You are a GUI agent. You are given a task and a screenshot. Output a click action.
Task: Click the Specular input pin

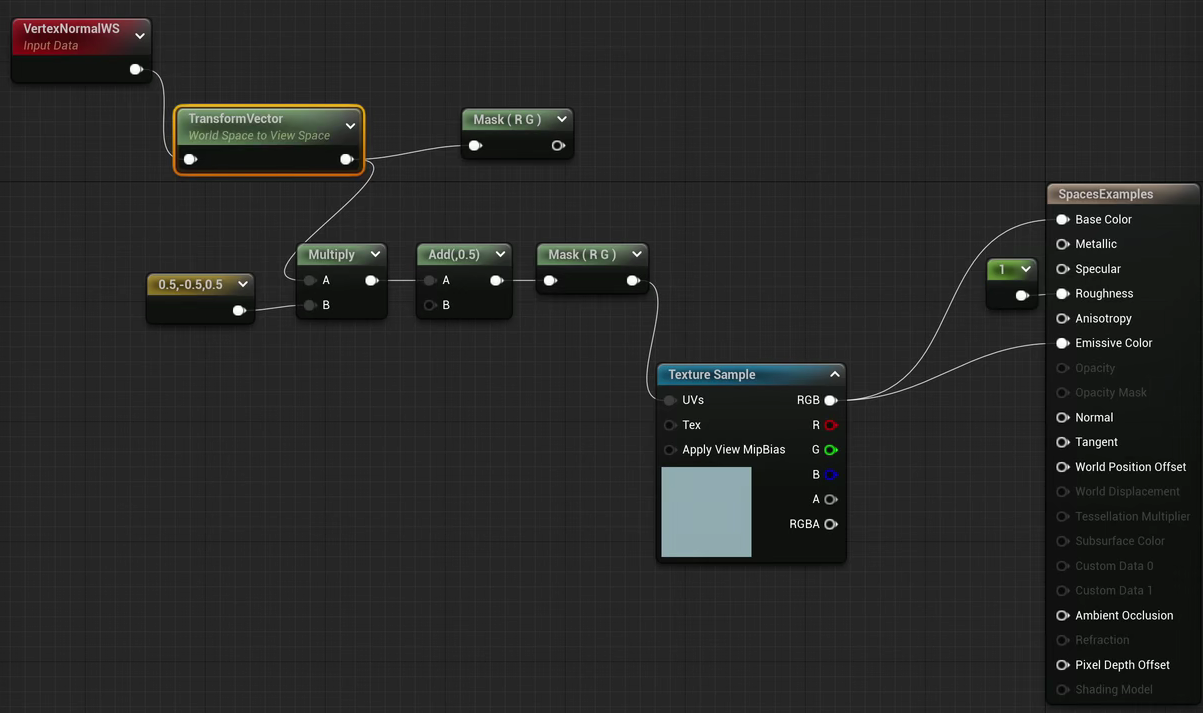coord(1063,269)
